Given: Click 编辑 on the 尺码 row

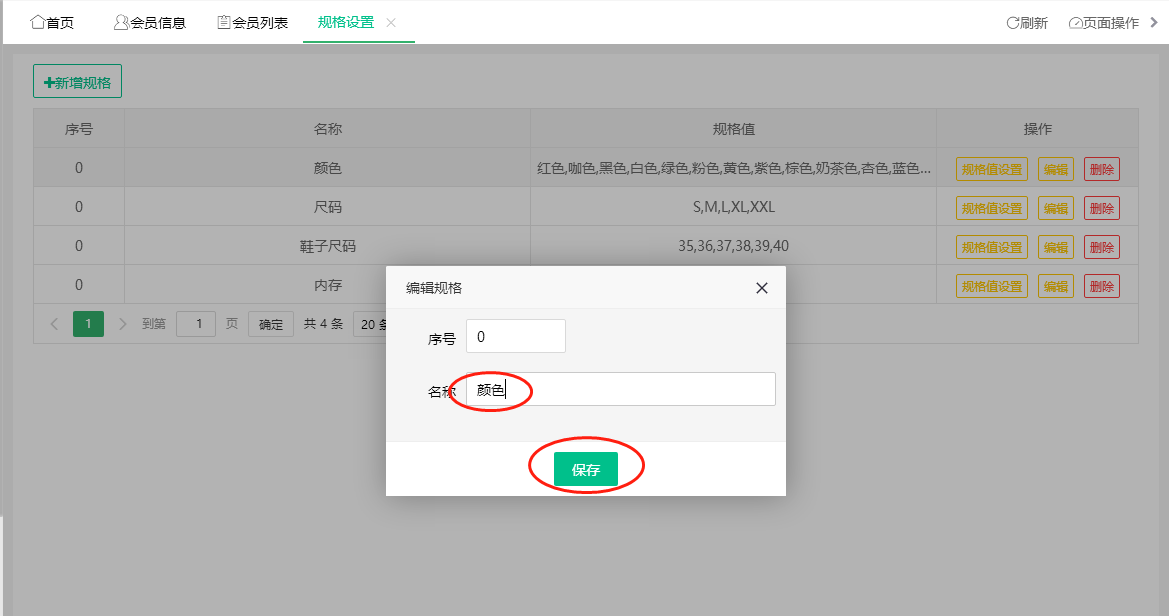Looking at the screenshot, I should coord(1055,207).
